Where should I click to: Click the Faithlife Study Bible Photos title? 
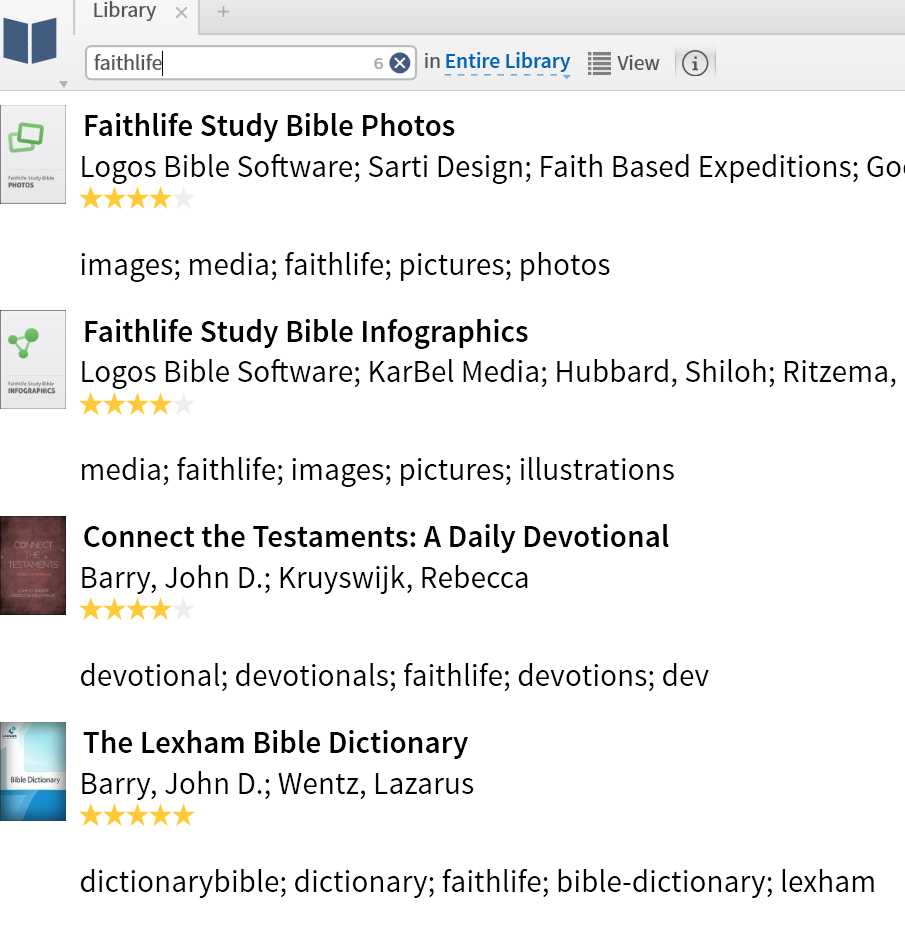(x=269, y=126)
